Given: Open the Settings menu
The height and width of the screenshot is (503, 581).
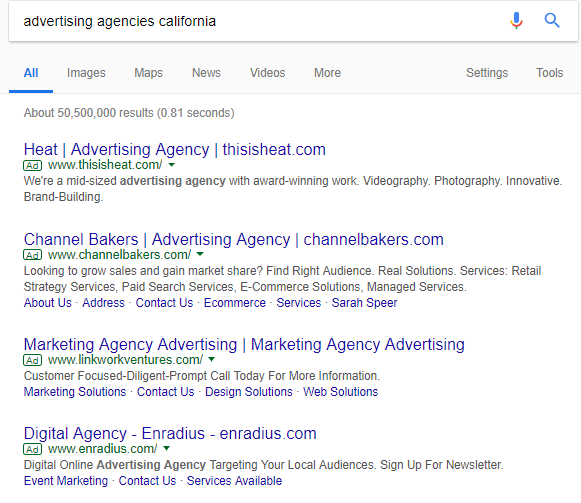Looking at the screenshot, I should click(x=487, y=73).
